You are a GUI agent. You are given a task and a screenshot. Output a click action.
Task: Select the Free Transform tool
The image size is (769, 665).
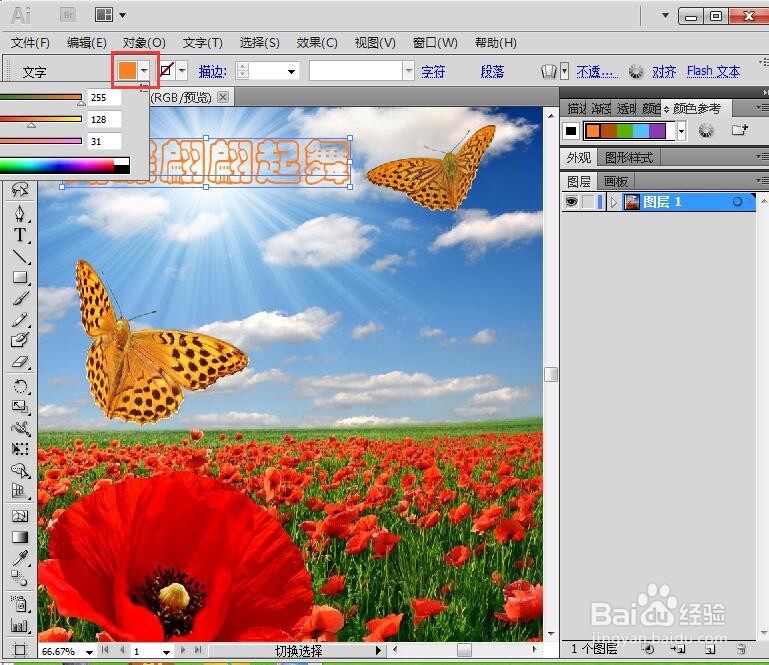[x=20, y=449]
